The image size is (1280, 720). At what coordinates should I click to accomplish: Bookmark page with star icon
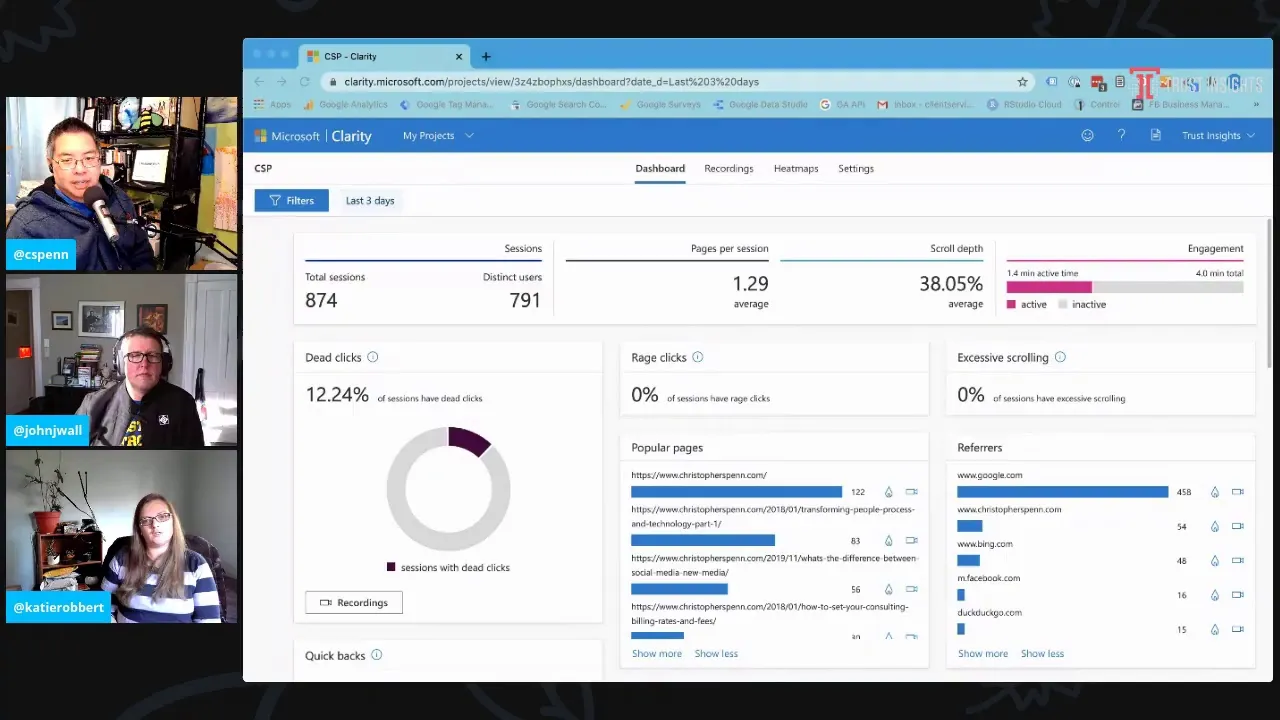[1022, 82]
